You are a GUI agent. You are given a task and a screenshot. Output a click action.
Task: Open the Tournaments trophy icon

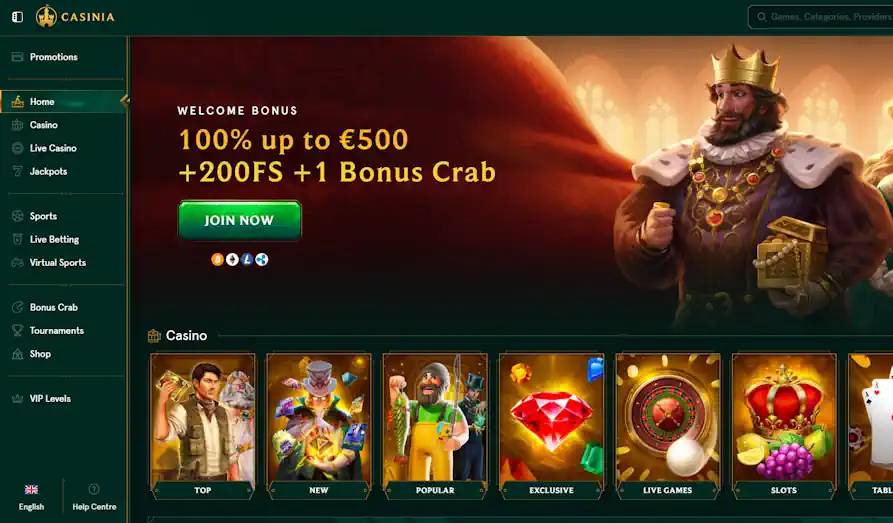(18, 330)
